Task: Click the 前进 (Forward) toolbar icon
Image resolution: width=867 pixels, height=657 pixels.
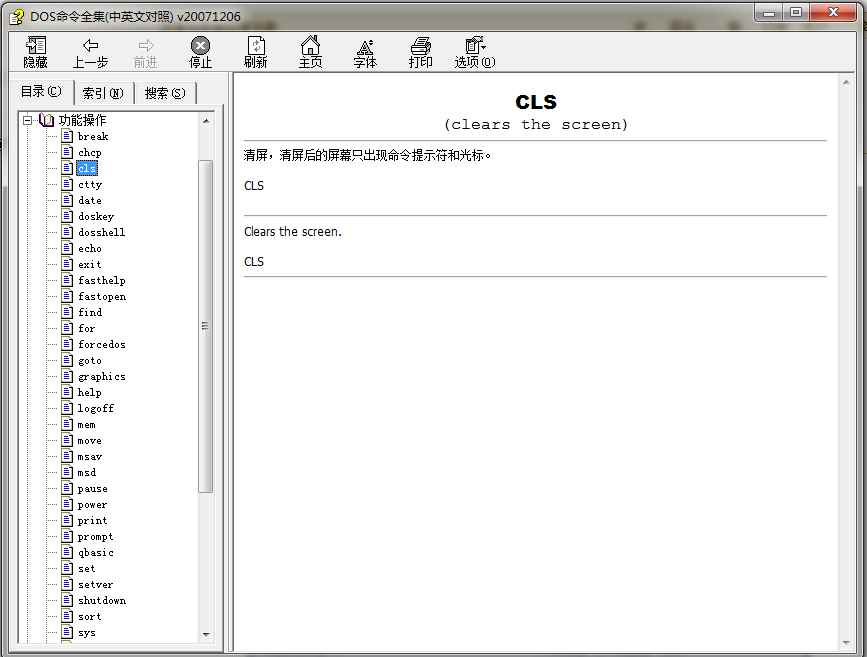Action: [x=145, y=52]
